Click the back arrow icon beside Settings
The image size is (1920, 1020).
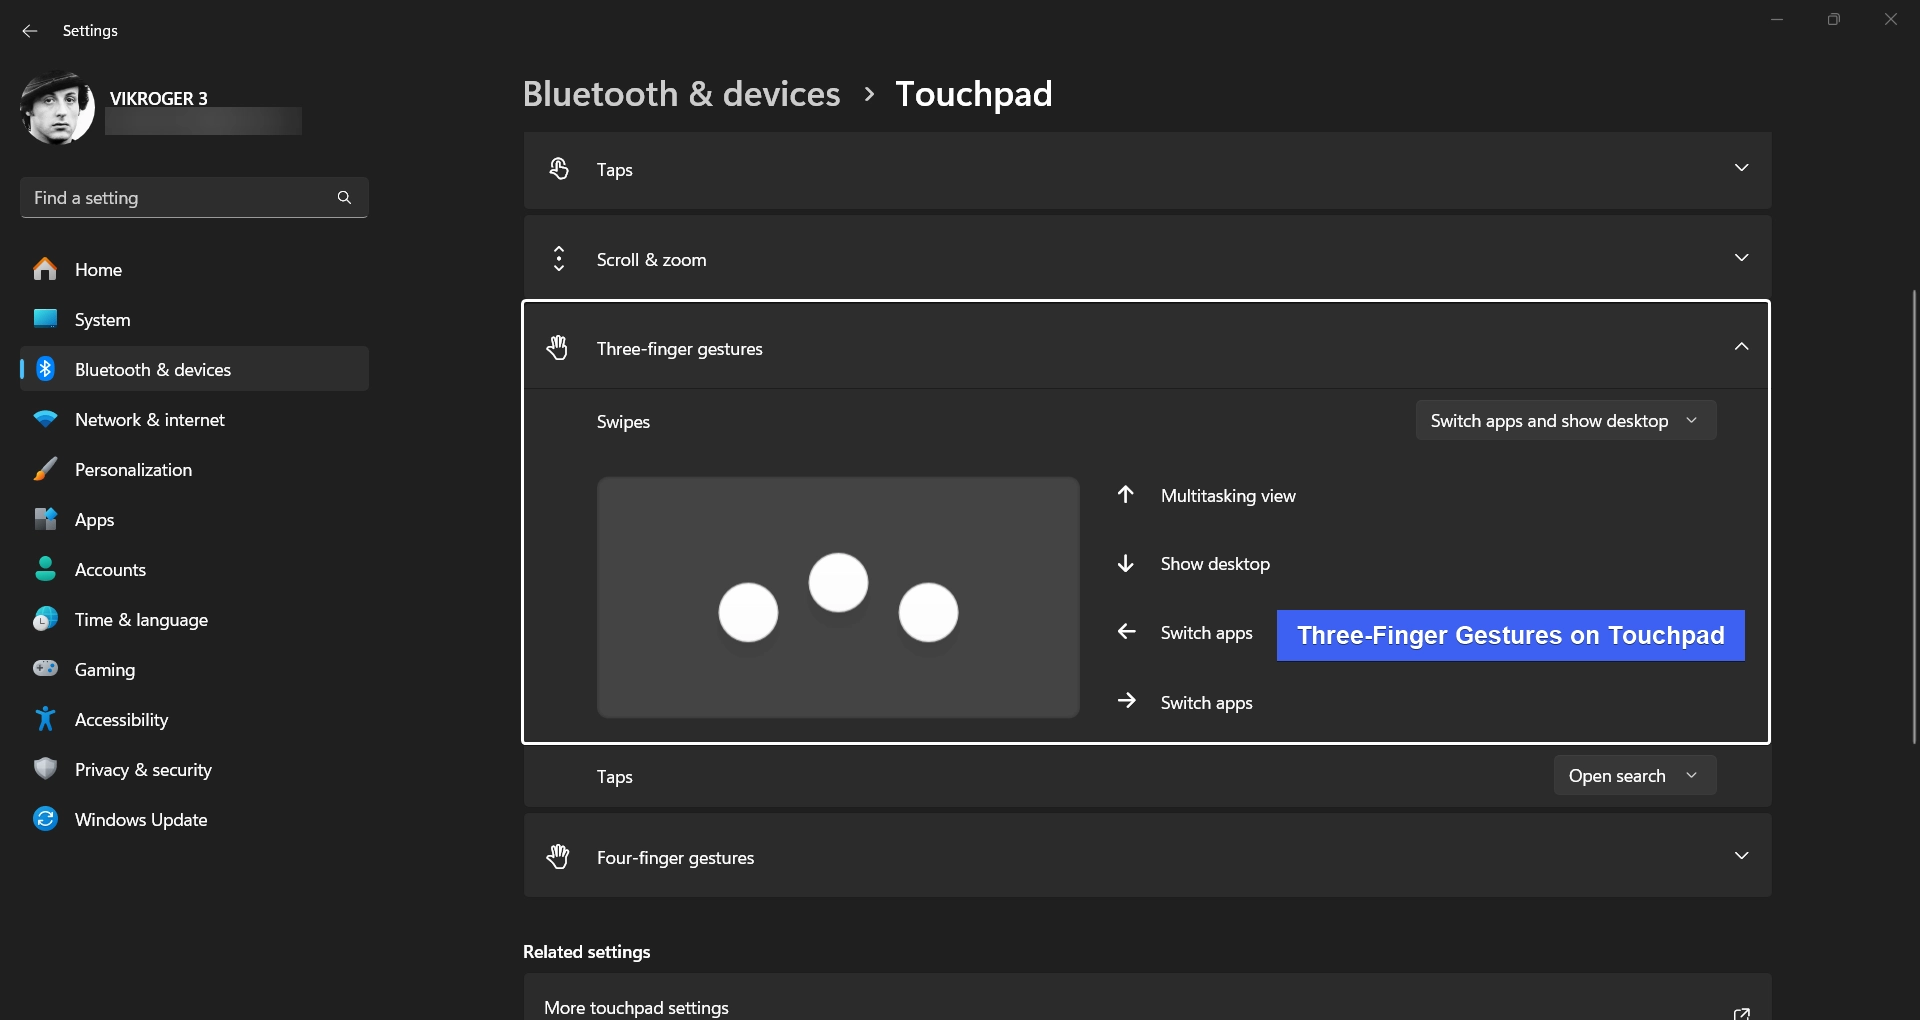point(30,31)
